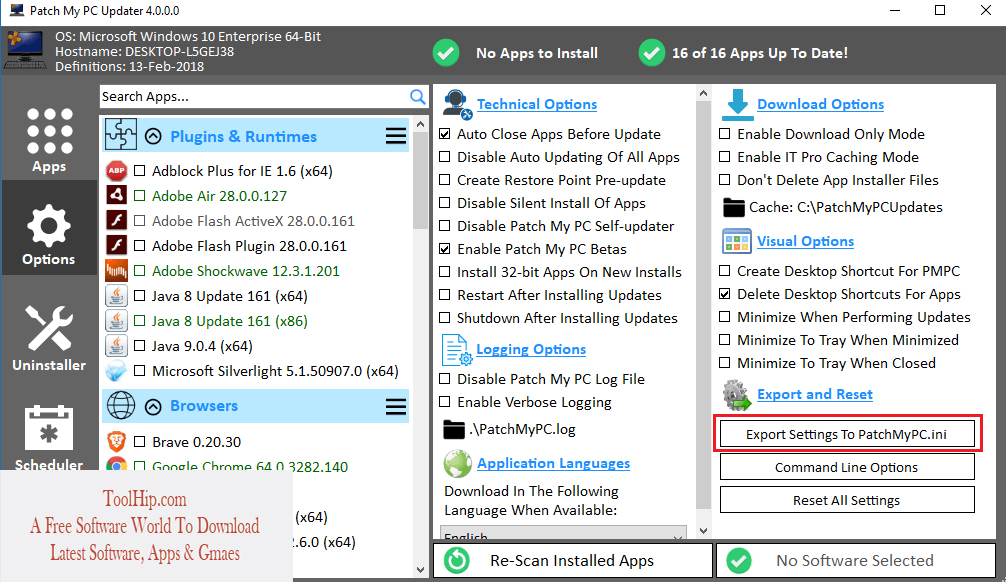
Task: Open the Download Options link
Action: click(820, 105)
